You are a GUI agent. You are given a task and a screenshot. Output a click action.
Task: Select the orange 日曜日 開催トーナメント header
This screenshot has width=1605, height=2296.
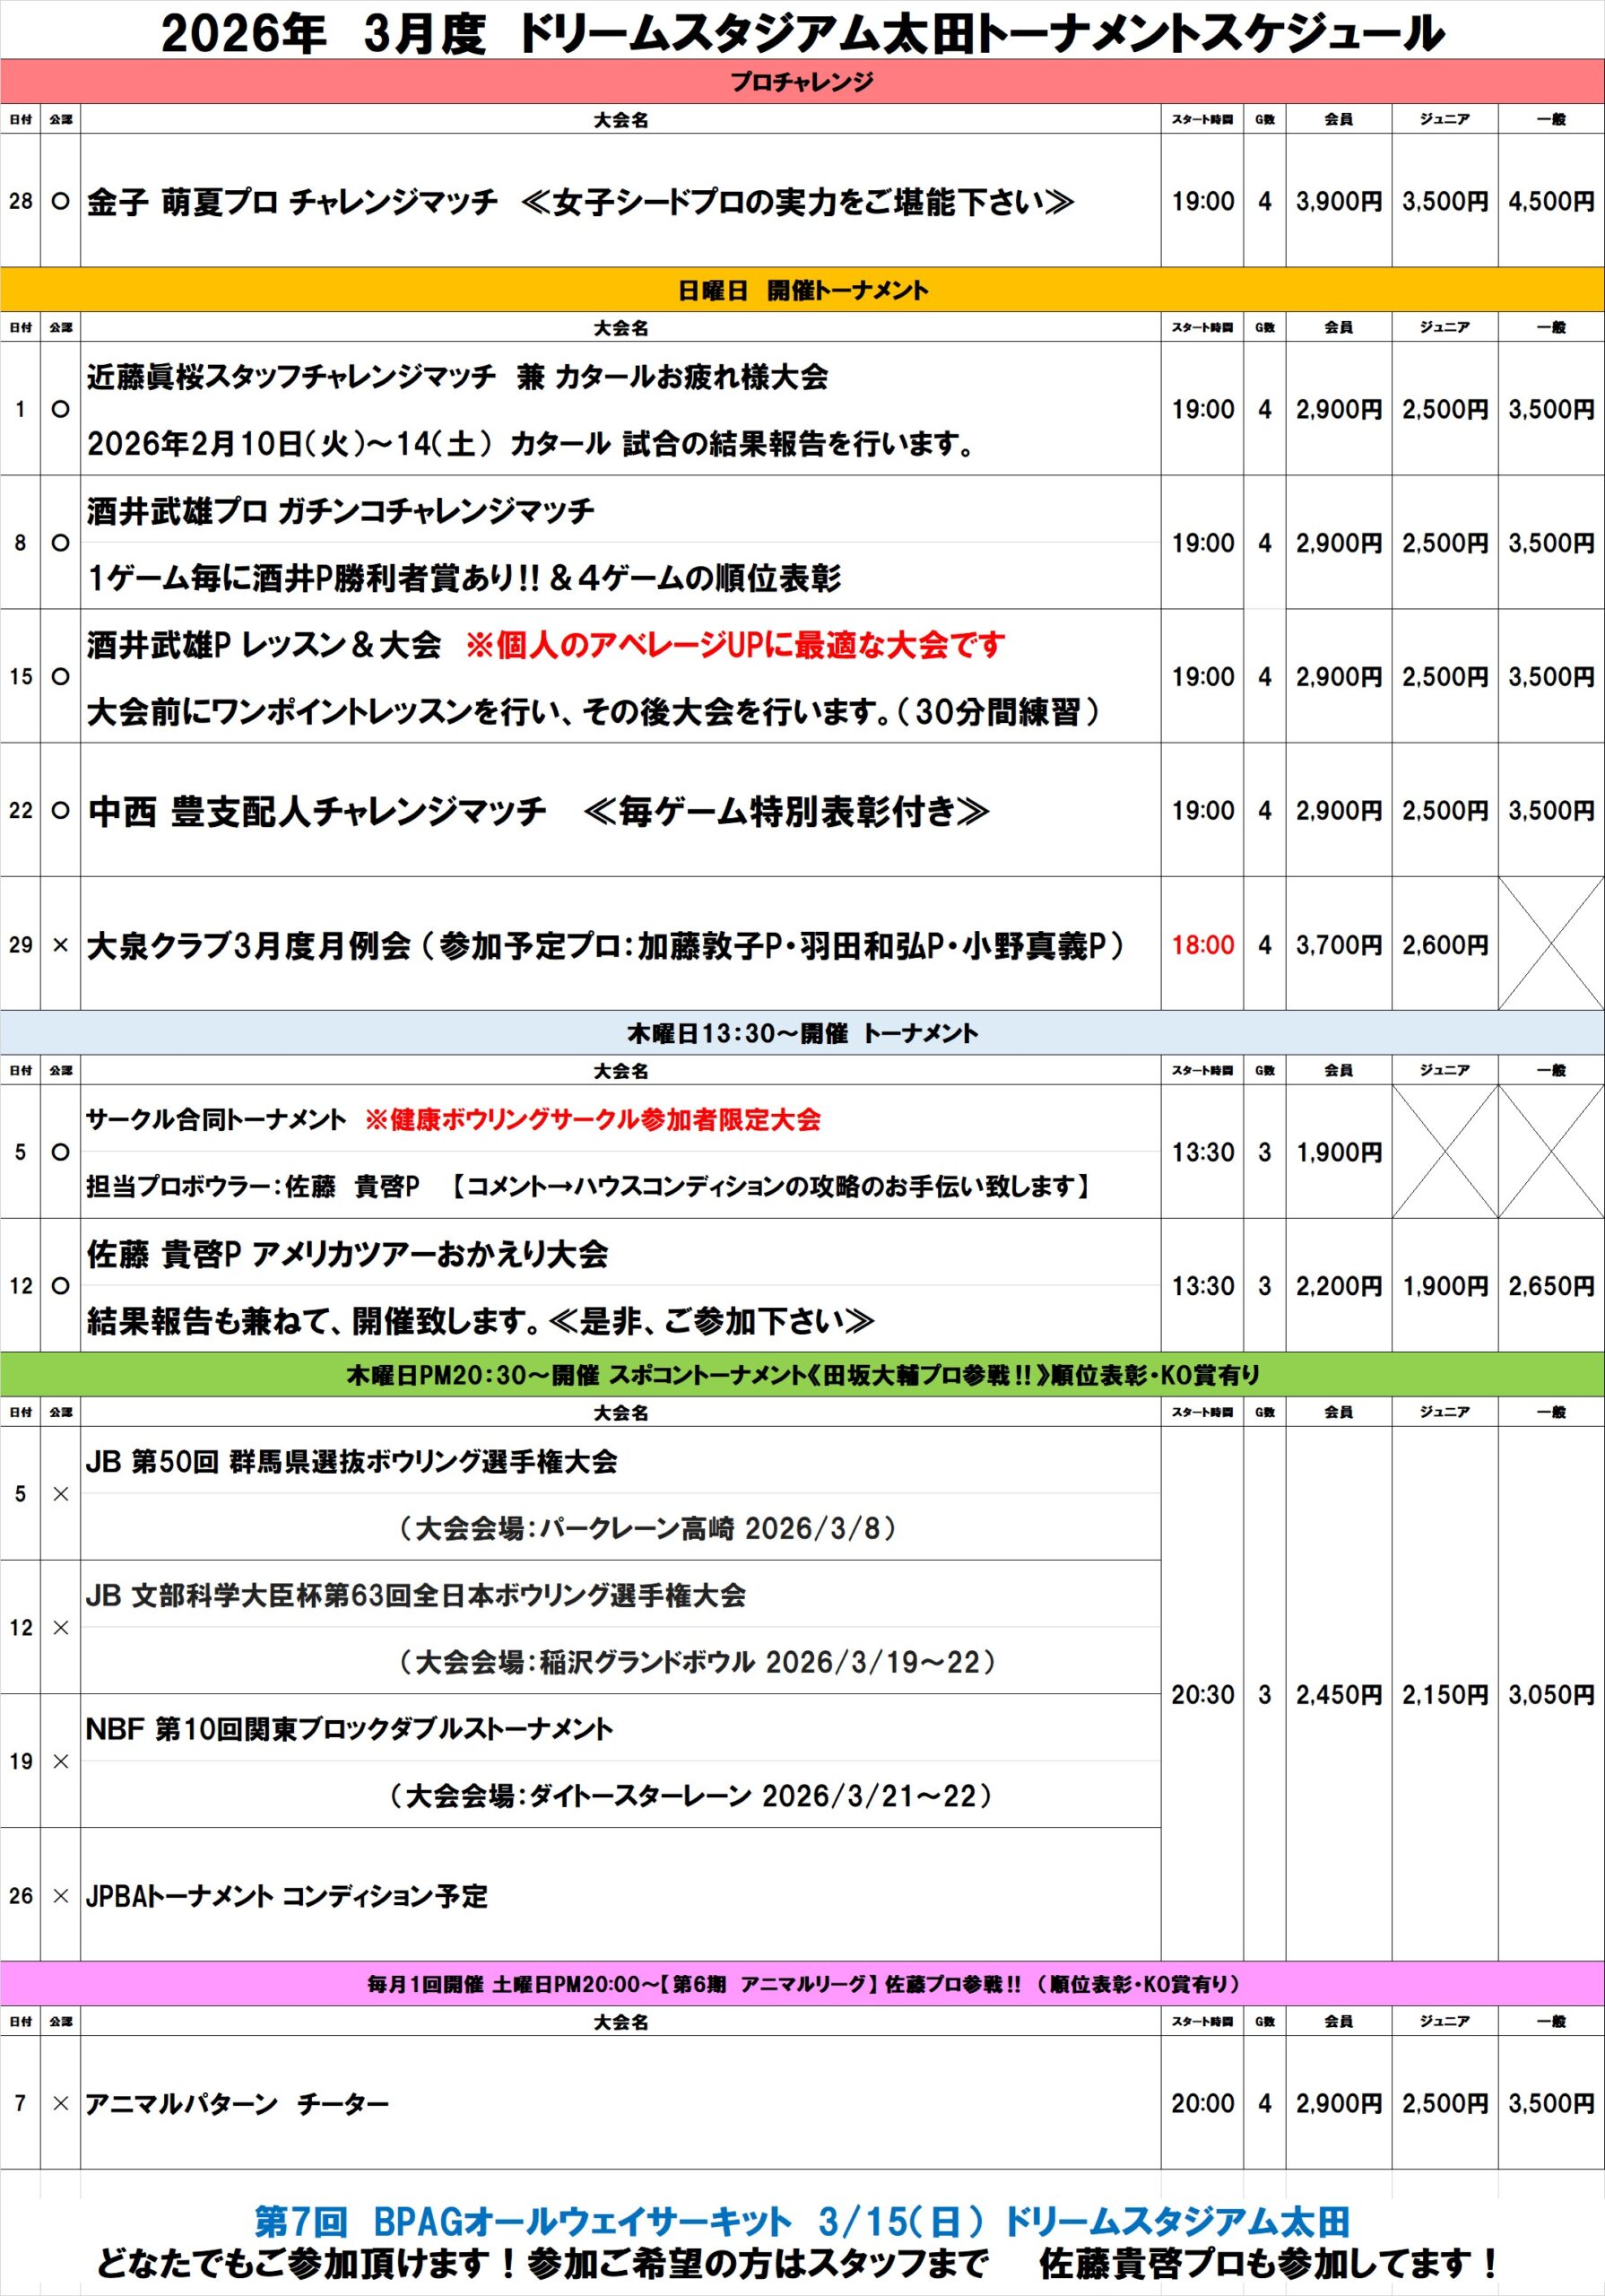coord(802,291)
